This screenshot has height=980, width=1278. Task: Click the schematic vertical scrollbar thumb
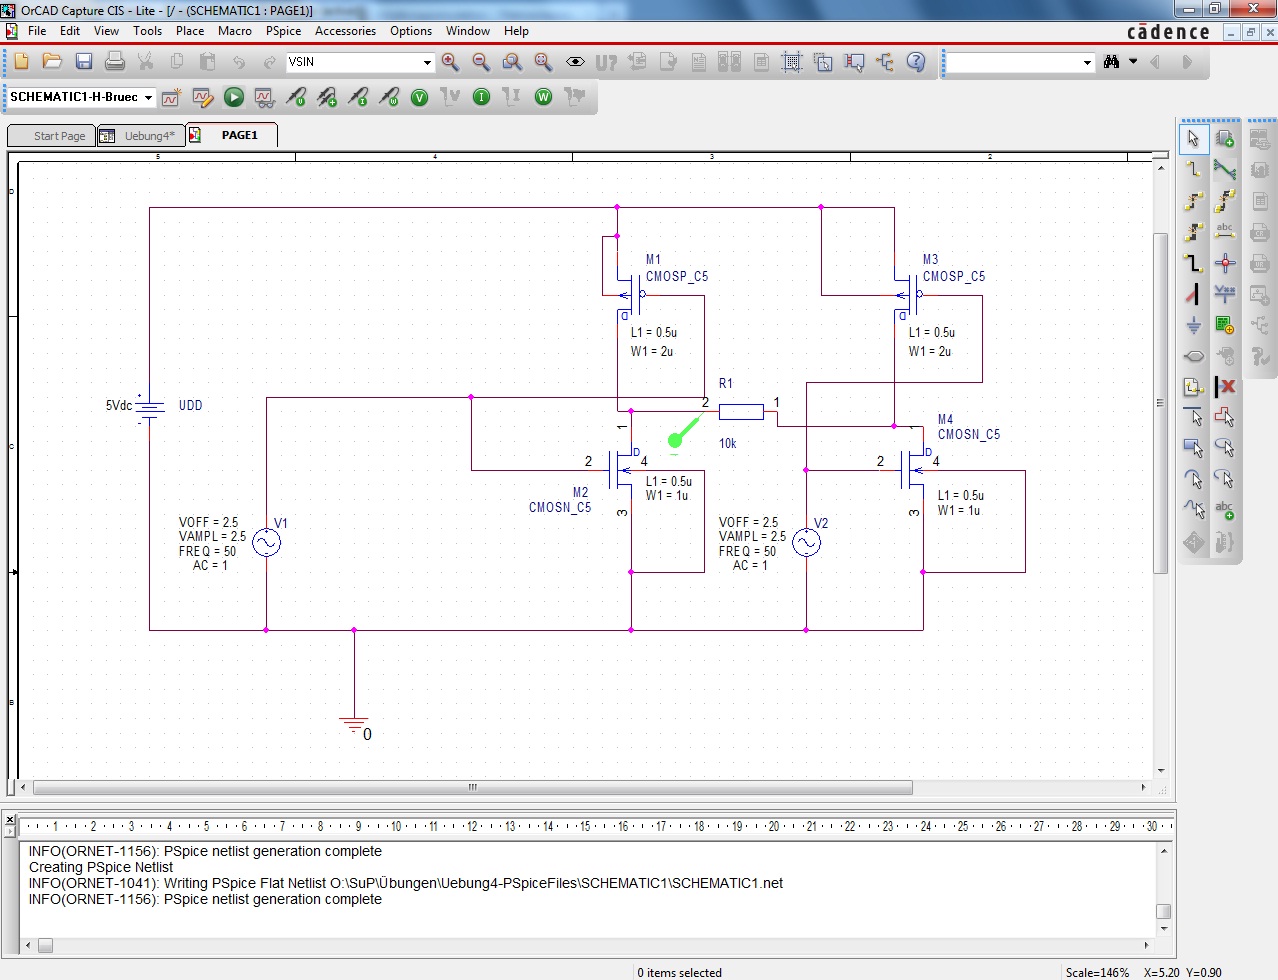pos(1160,403)
